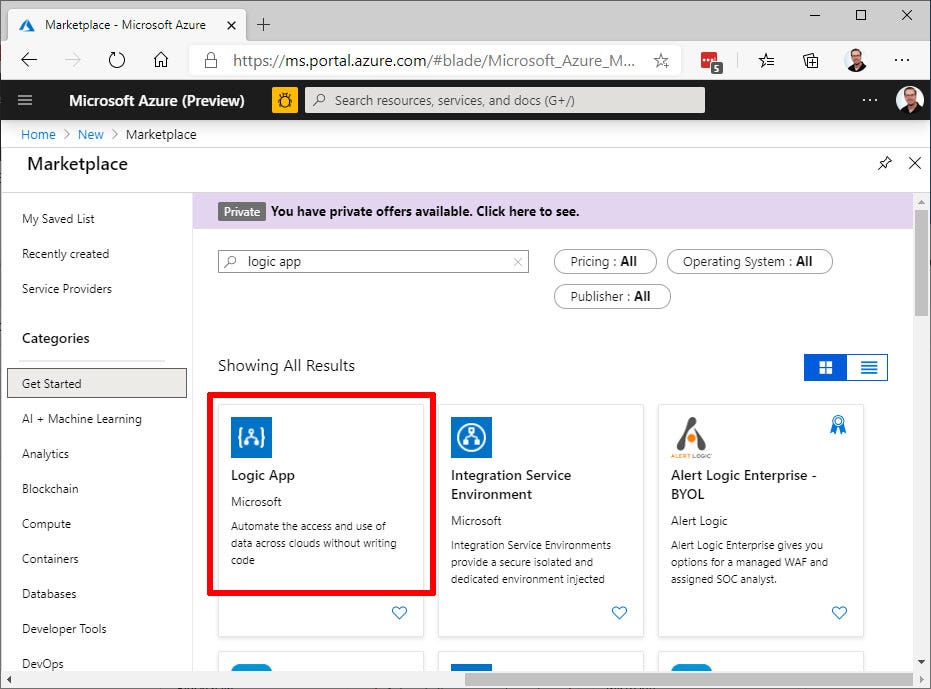Click the Logic App product icon

coord(251,437)
